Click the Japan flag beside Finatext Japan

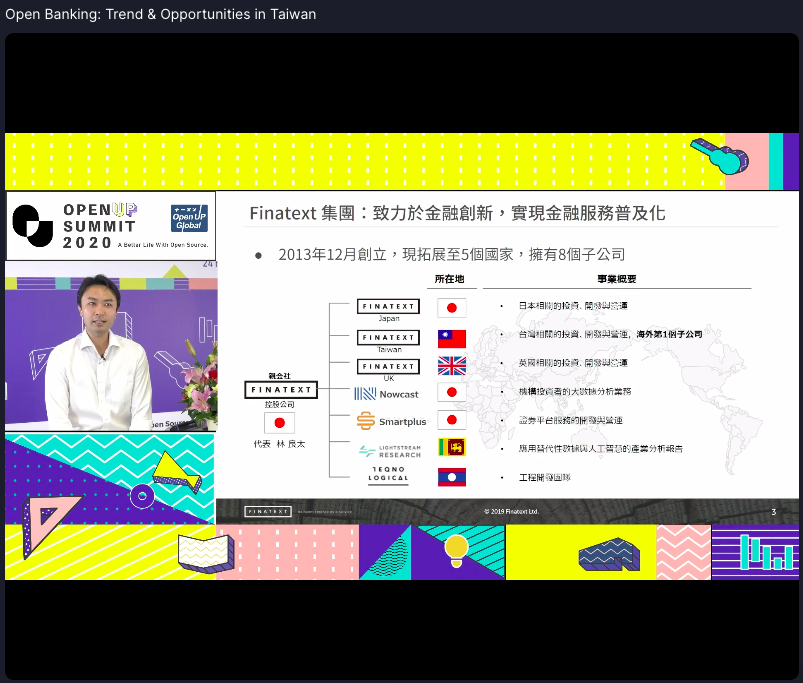click(x=450, y=308)
